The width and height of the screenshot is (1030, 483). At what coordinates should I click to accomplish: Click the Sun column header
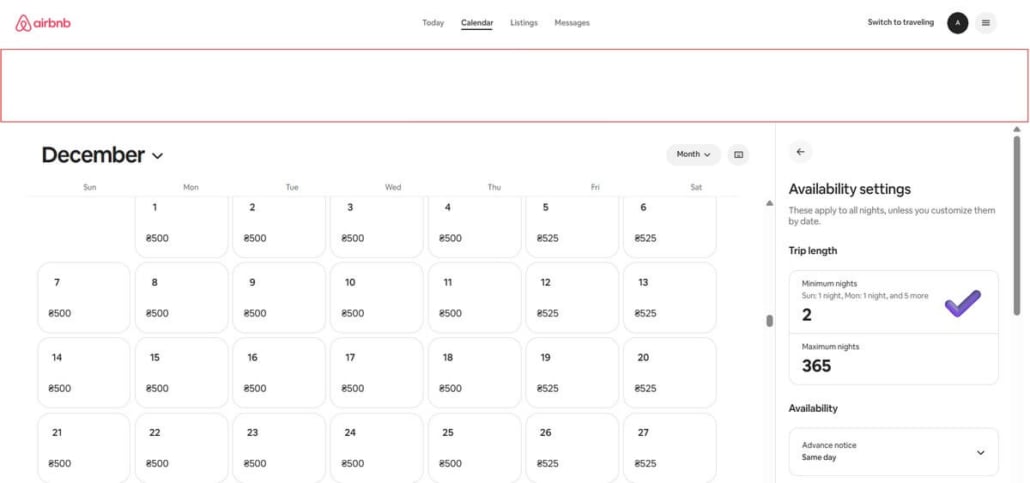[x=90, y=187]
